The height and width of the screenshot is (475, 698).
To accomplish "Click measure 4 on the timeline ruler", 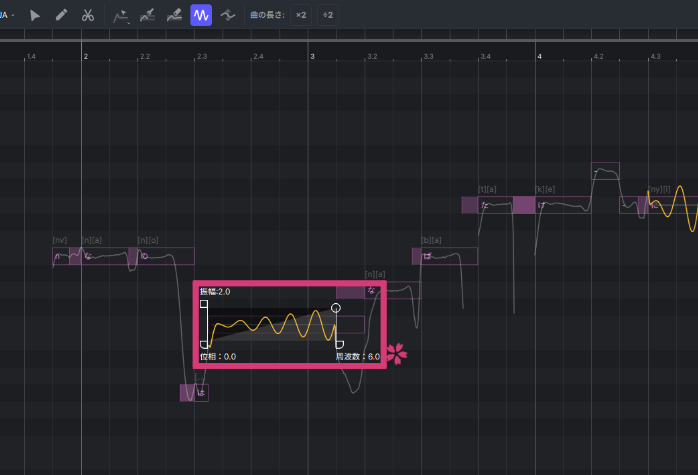I will [539, 57].
